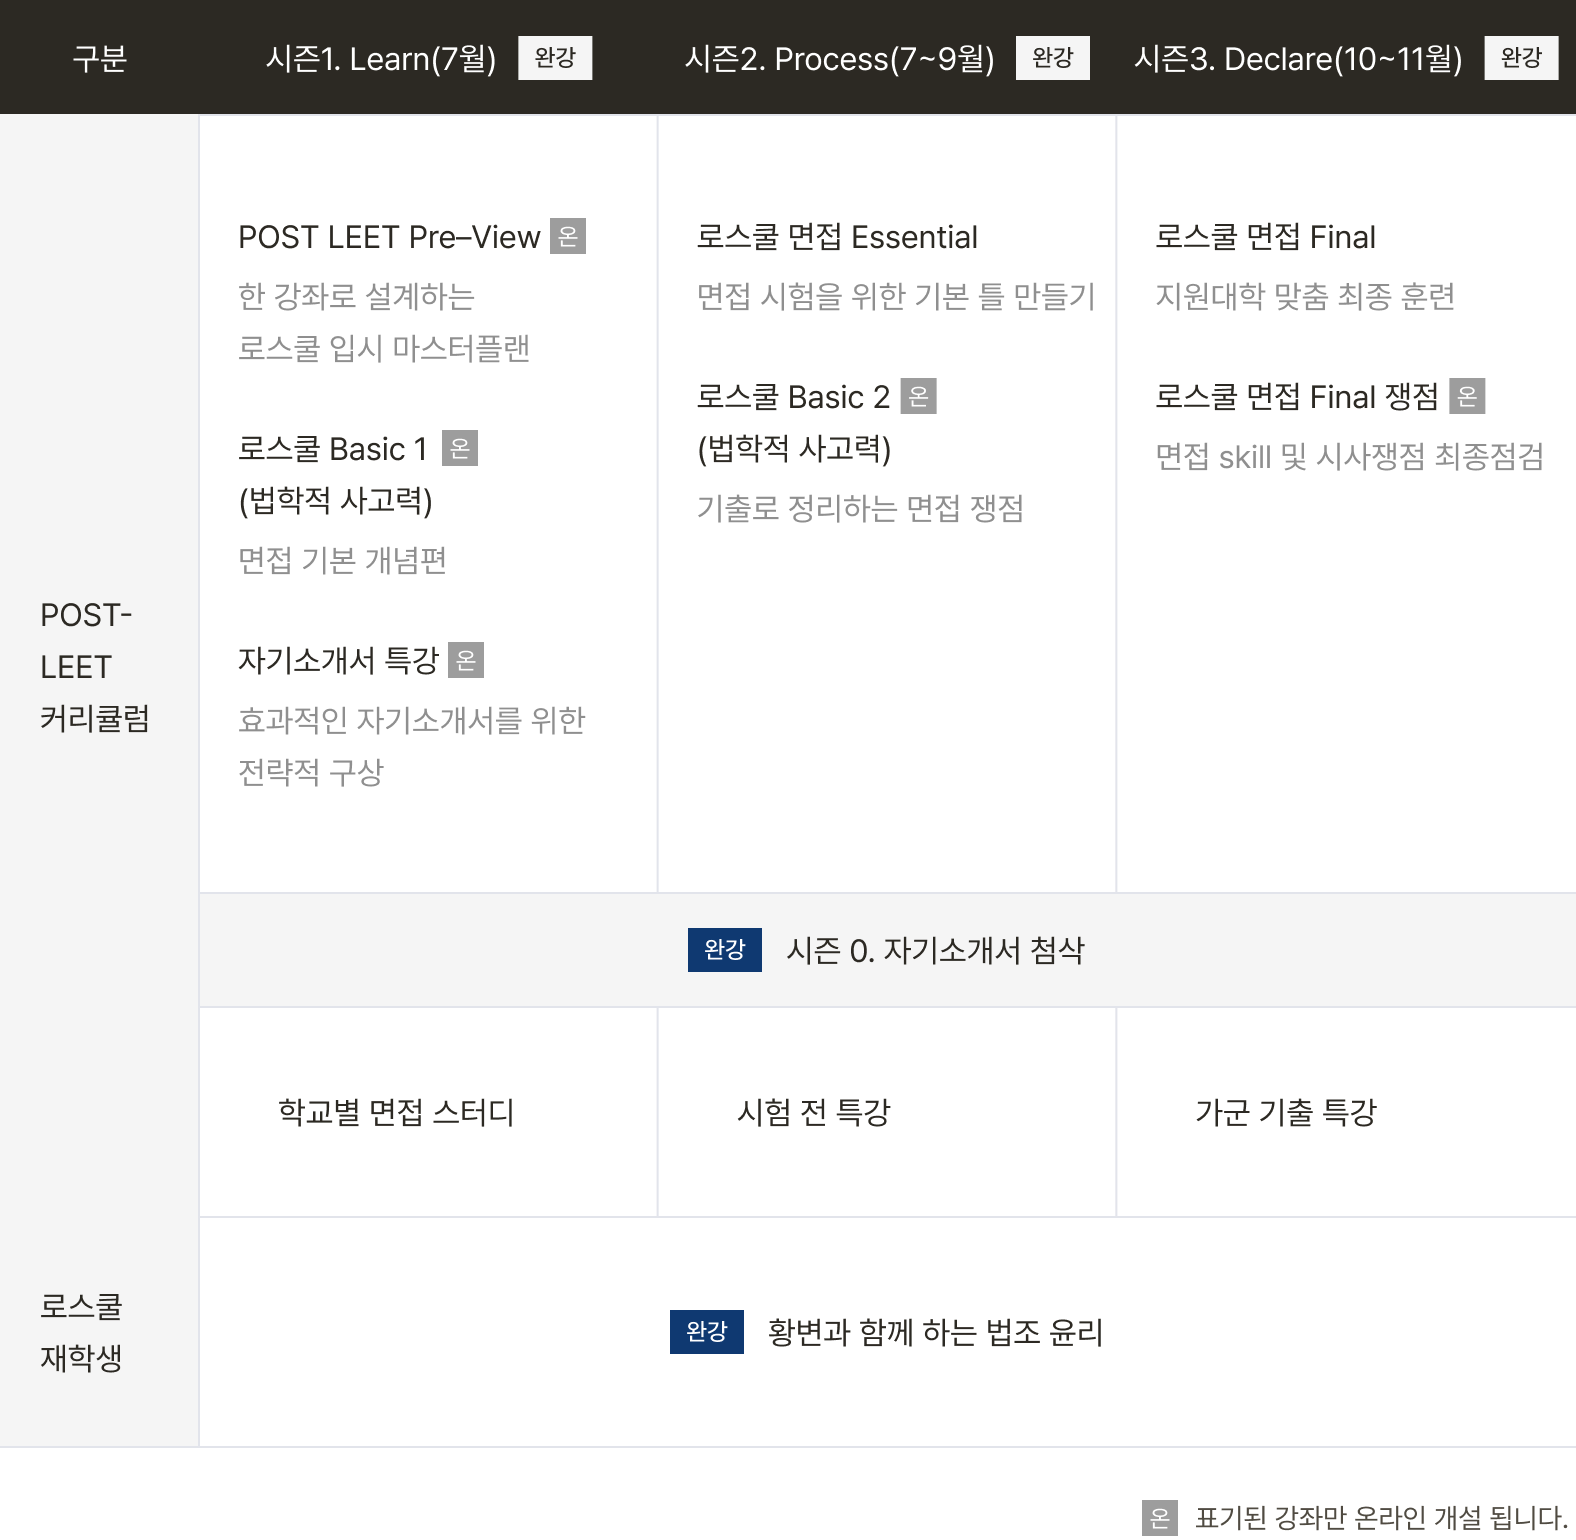1576x1540 pixels.
Task: Open the POST LEET Pre-View course
Action: (389, 238)
